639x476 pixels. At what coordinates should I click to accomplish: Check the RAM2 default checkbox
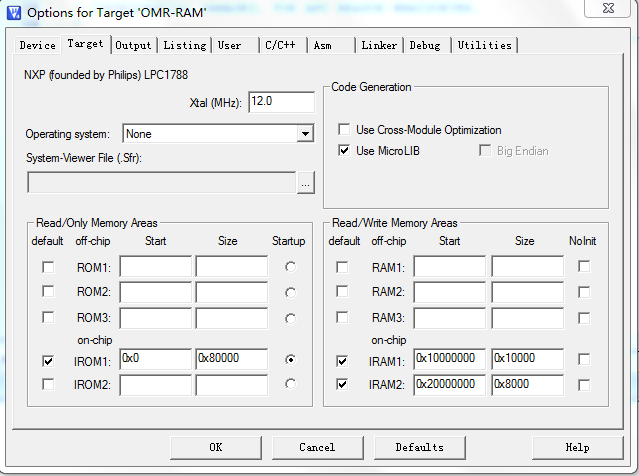pyautogui.click(x=342, y=291)
